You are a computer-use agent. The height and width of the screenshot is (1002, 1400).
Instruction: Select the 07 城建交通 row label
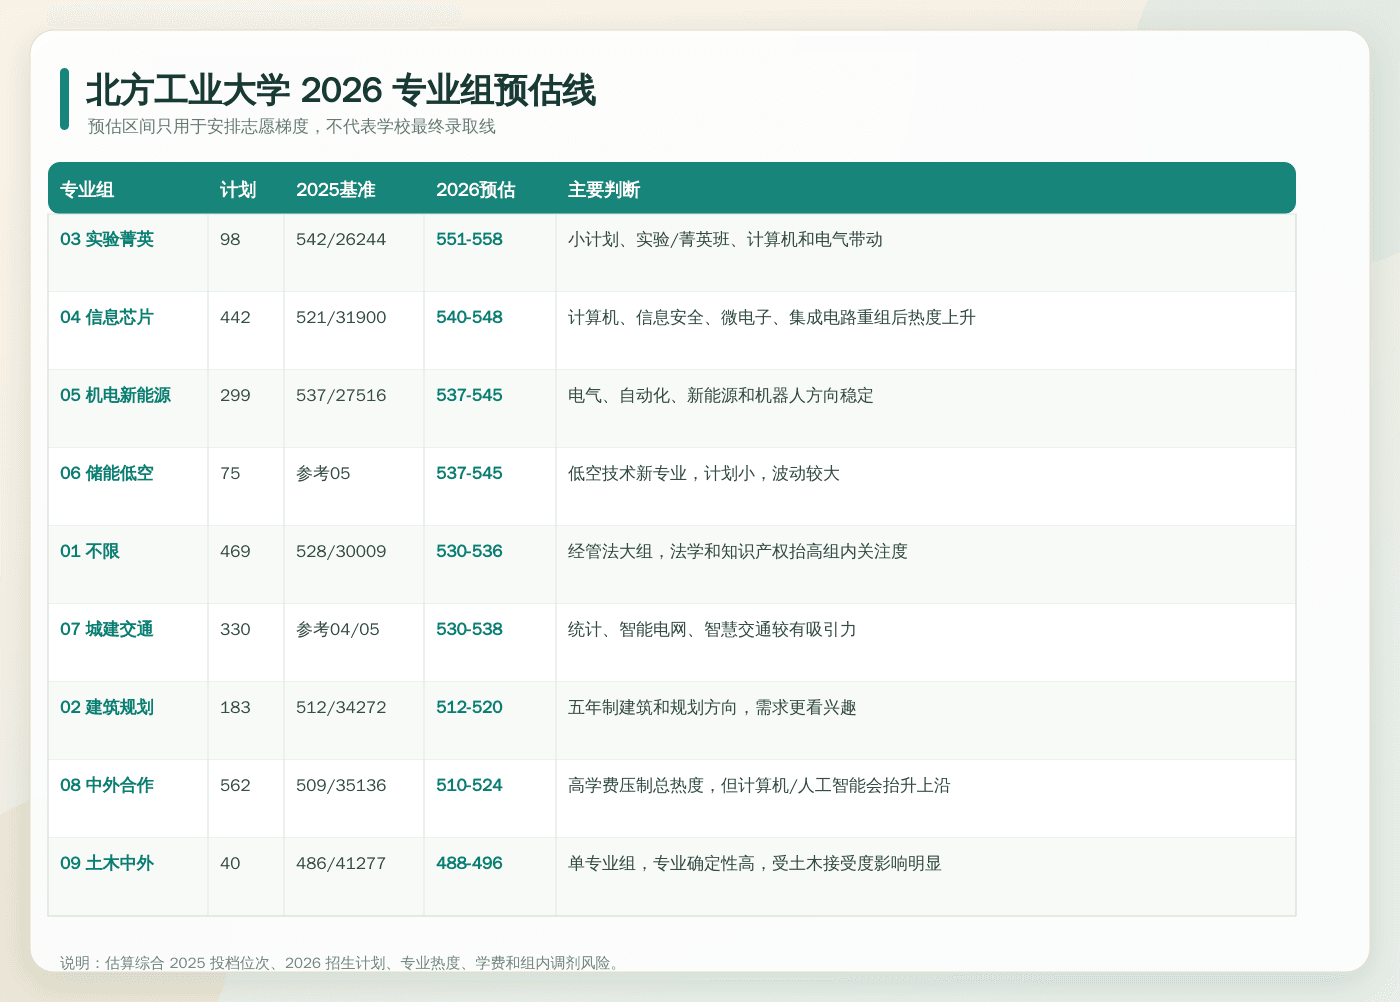[107, 629]
